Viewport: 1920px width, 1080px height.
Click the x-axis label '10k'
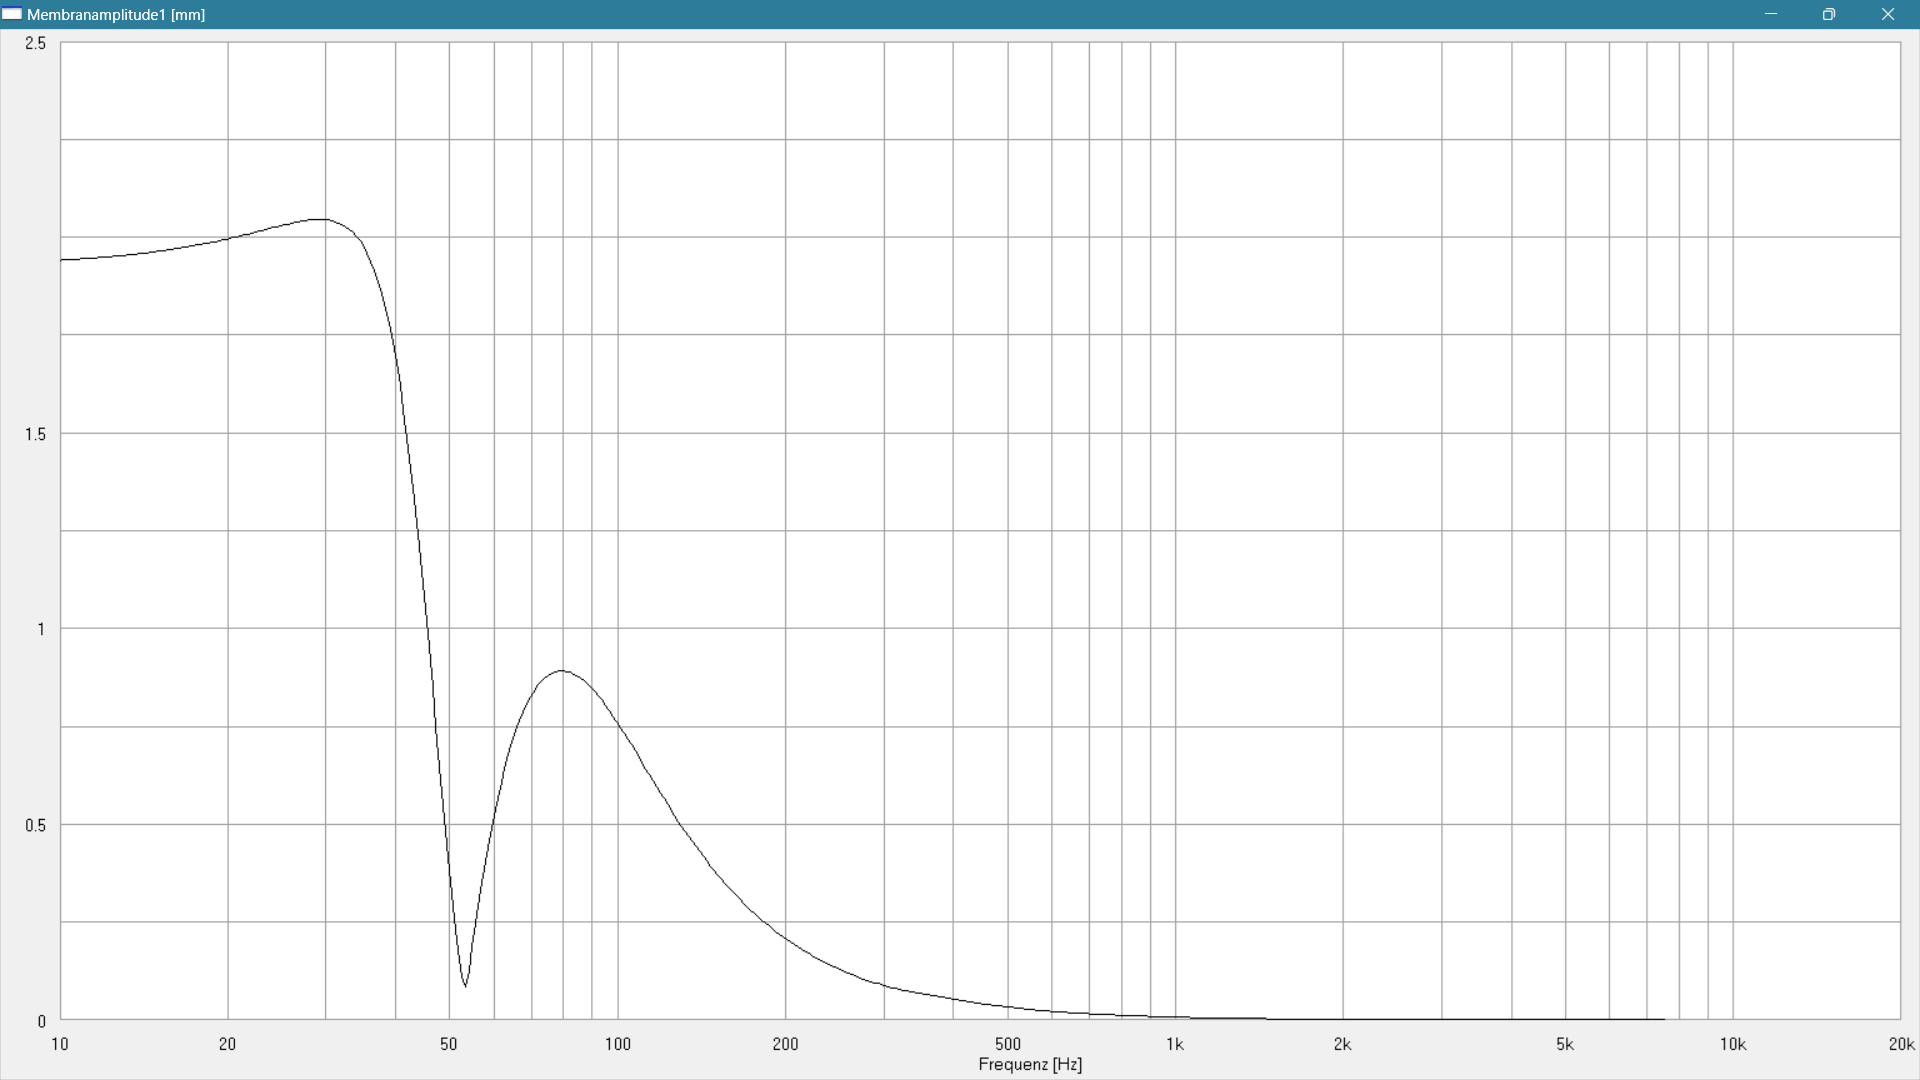(1733, 1044)
